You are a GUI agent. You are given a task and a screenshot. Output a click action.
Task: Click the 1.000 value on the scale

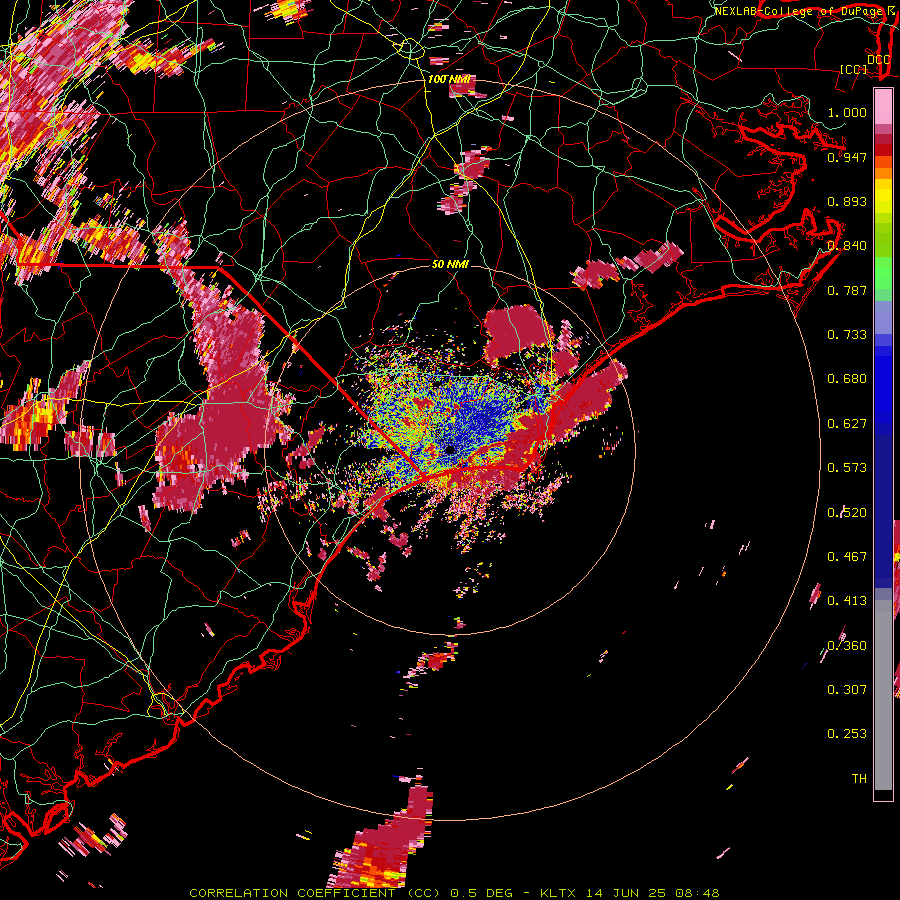(847, 112)
